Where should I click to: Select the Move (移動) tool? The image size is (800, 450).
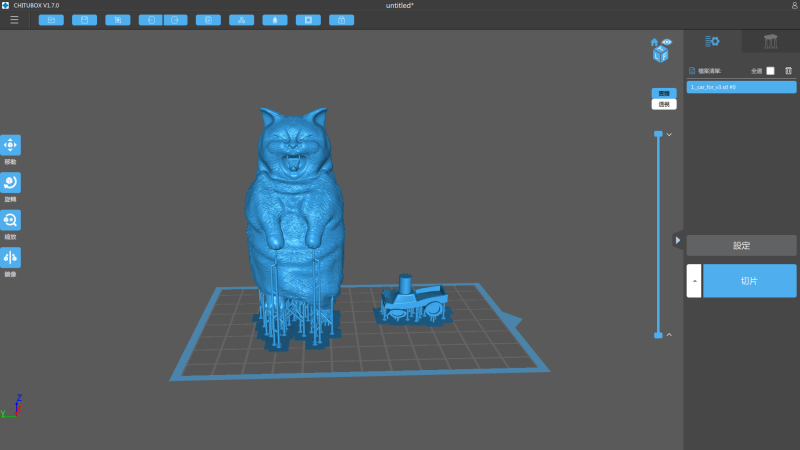[10, 145]
